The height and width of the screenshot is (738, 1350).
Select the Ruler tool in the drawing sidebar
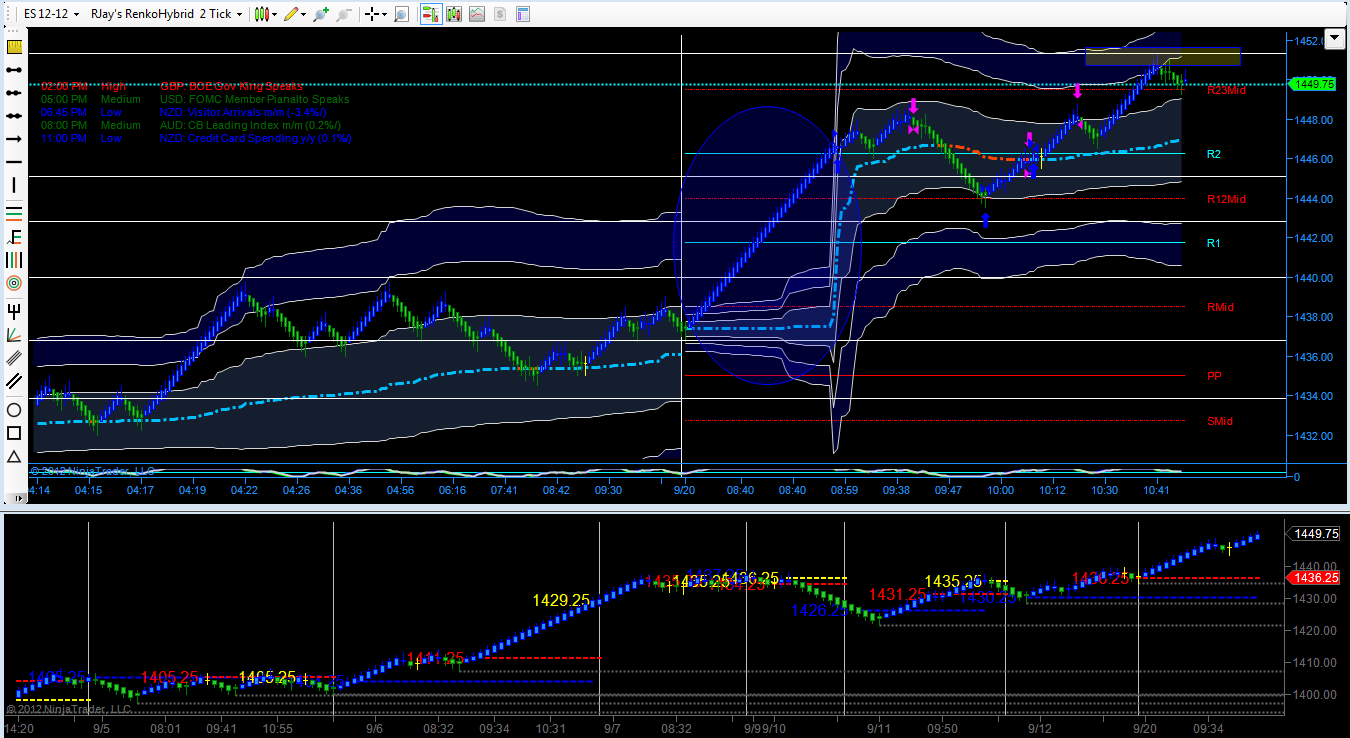[x=14, y=47]
